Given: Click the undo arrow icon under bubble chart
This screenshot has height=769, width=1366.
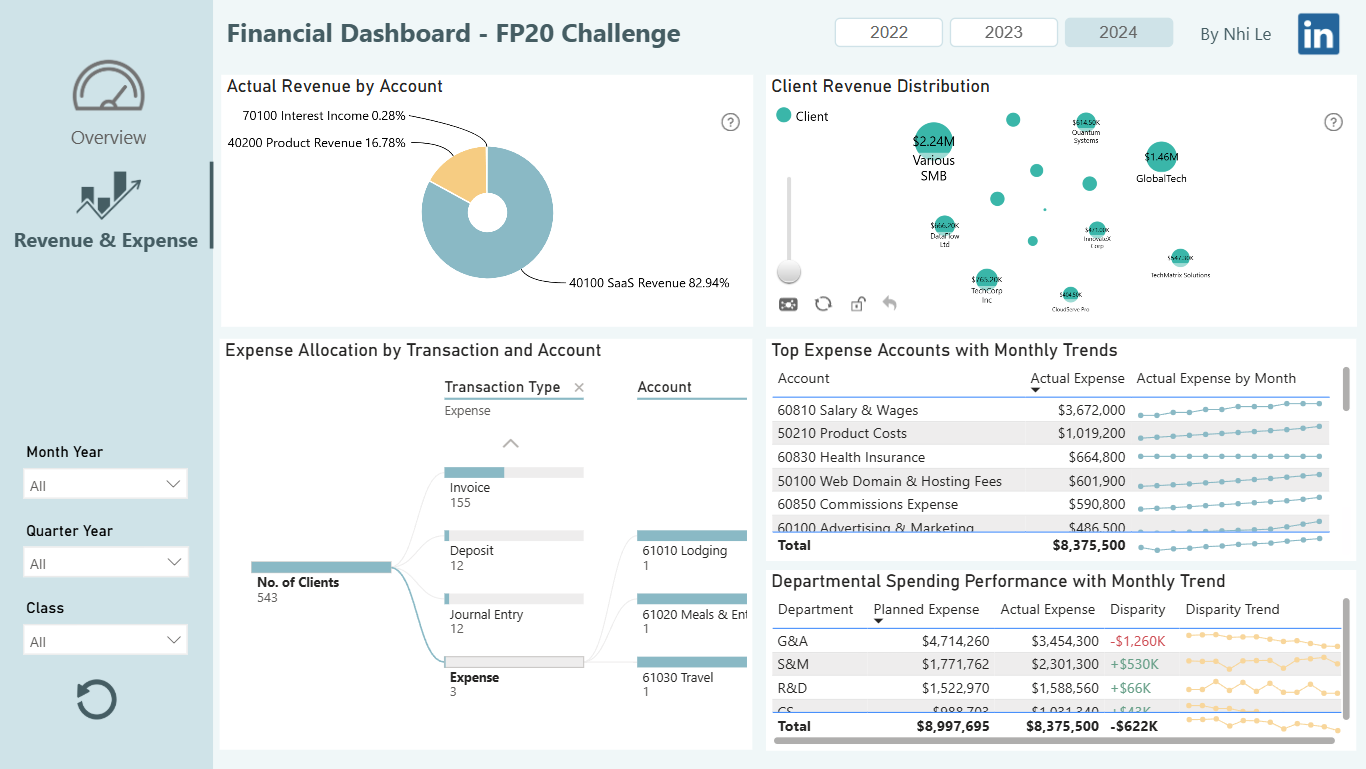Looking at the screenshot, I should click(x=890, y=303).
